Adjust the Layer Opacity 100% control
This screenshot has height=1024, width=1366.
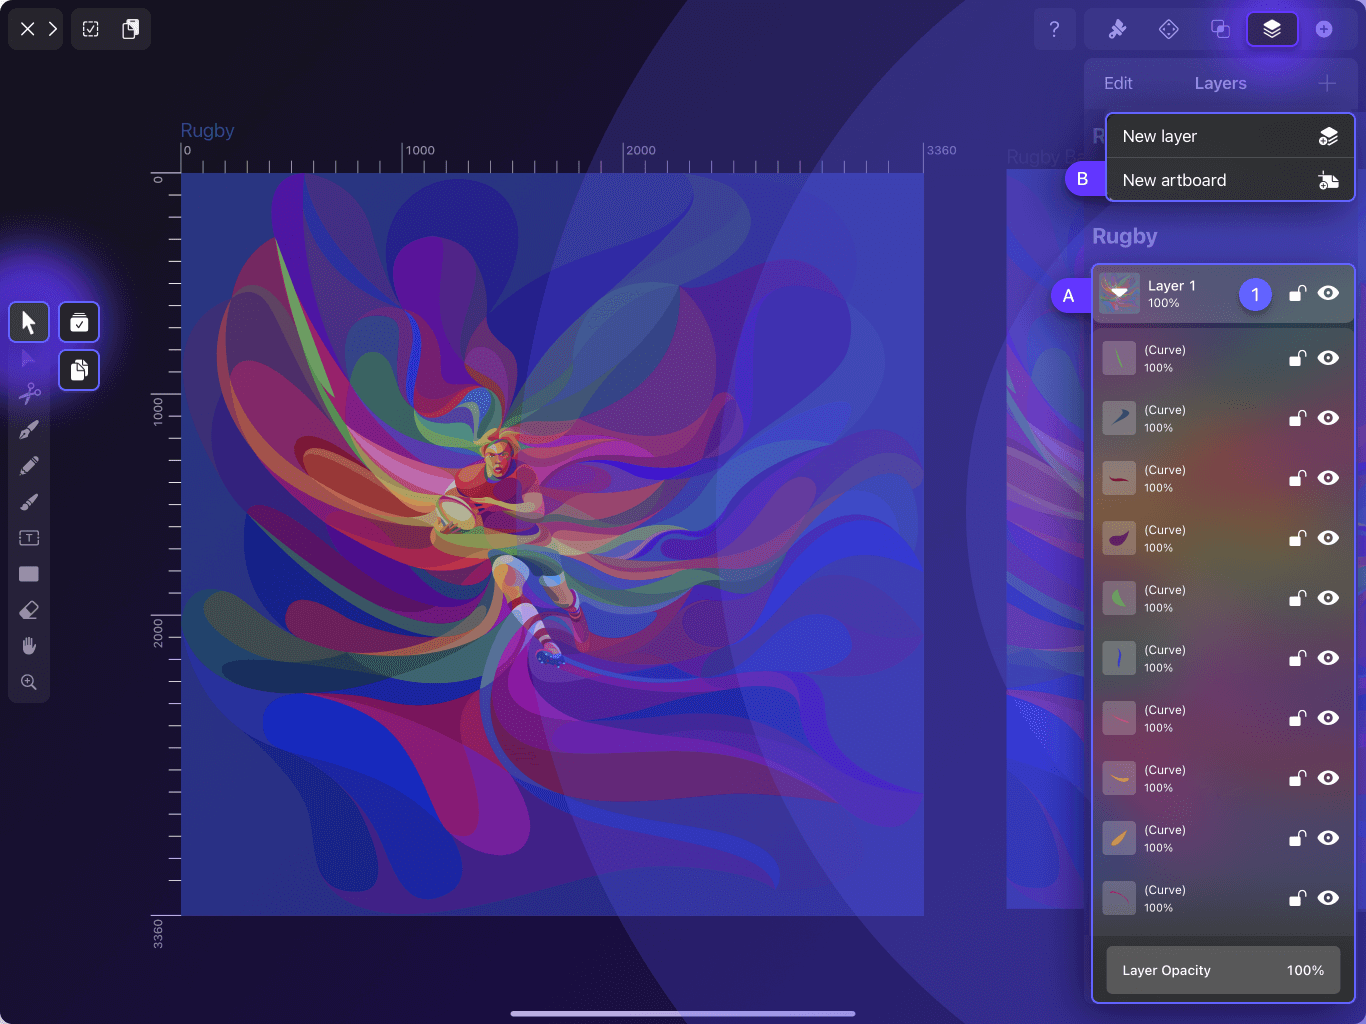tap(1223, 970)
